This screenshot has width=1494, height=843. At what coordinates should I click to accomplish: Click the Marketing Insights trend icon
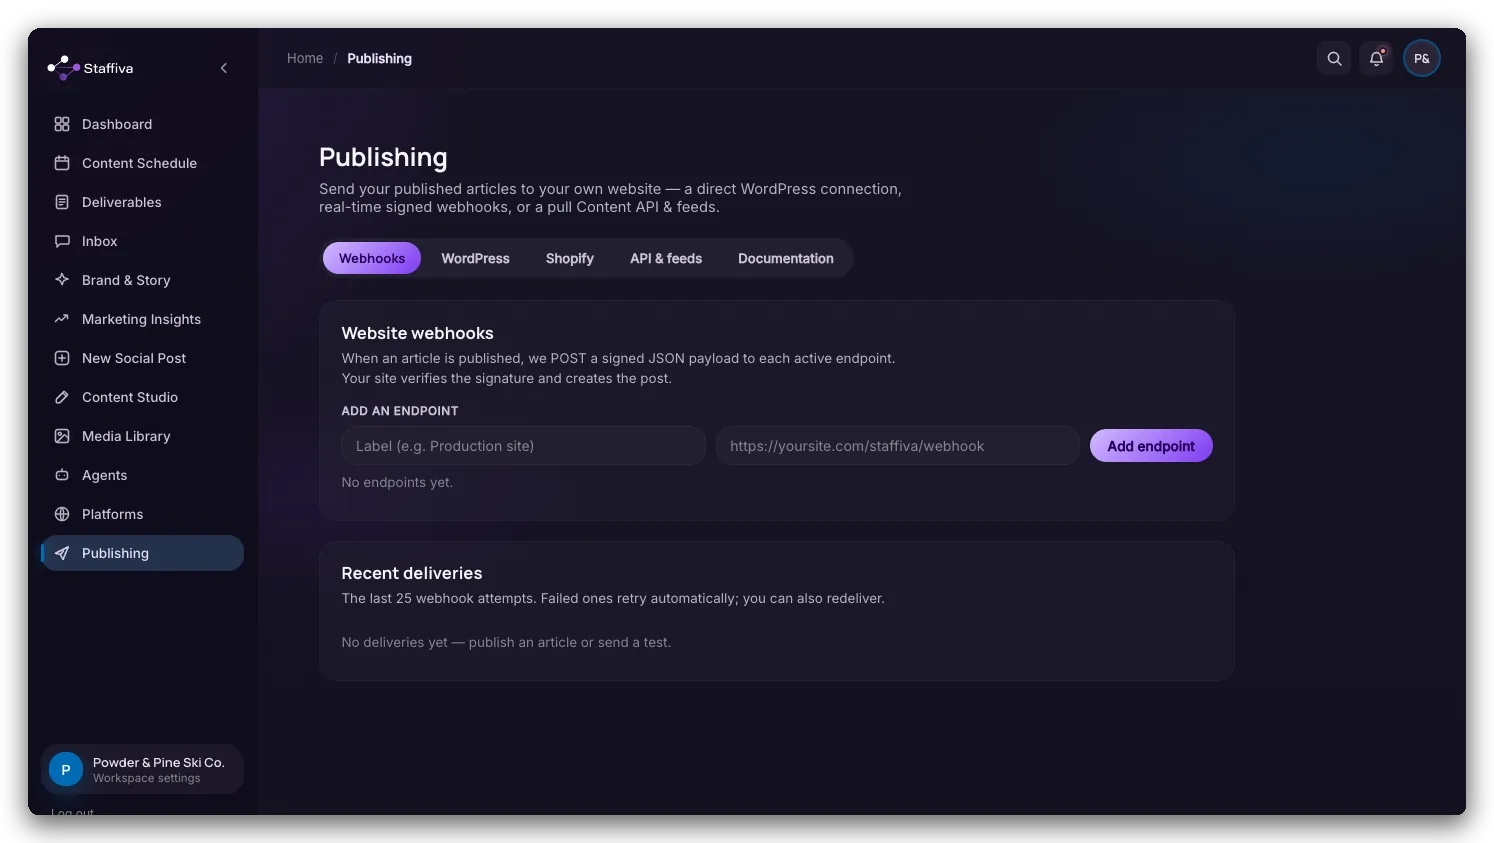[62, 319]
